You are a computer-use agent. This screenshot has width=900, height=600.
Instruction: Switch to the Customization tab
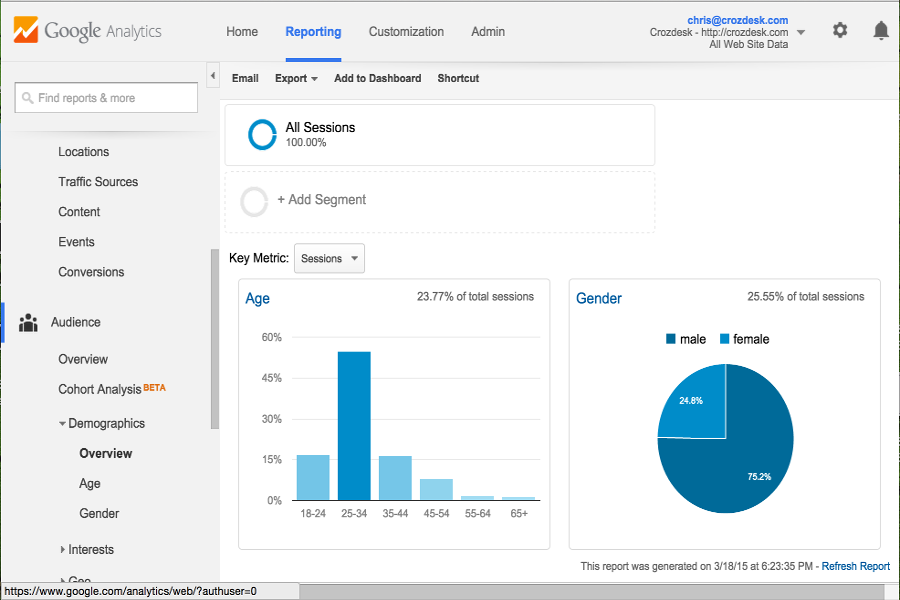click(406, 31)
